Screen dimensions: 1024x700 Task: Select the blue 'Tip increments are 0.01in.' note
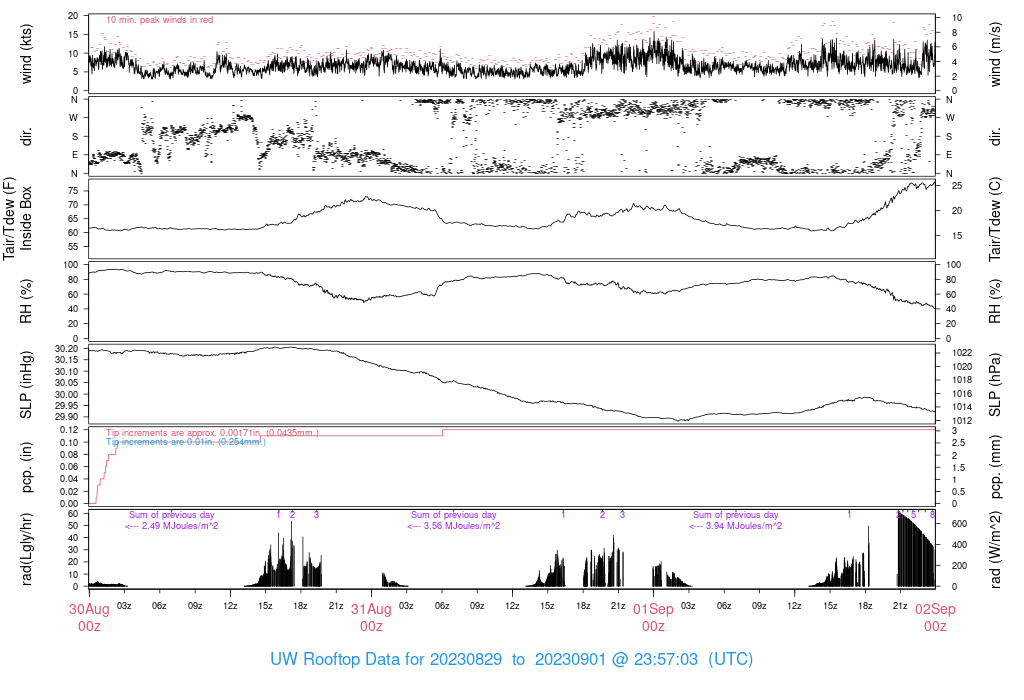click(x=186, y=442)
